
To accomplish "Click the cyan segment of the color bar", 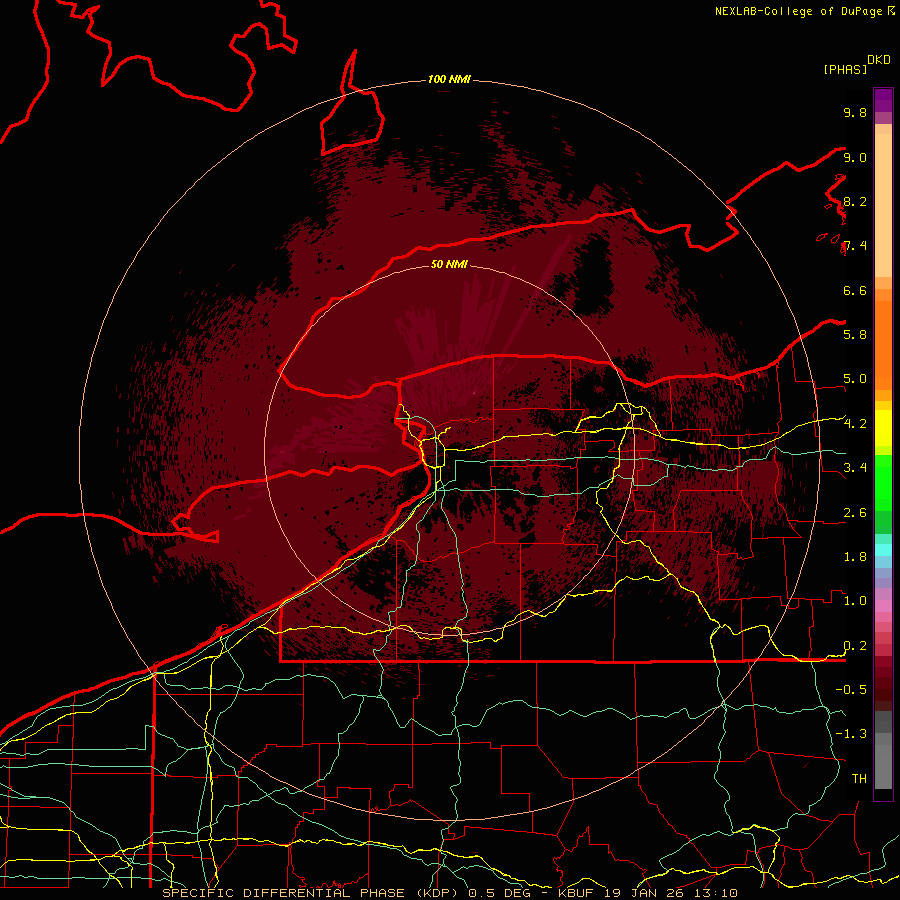I will pos(883,550).
